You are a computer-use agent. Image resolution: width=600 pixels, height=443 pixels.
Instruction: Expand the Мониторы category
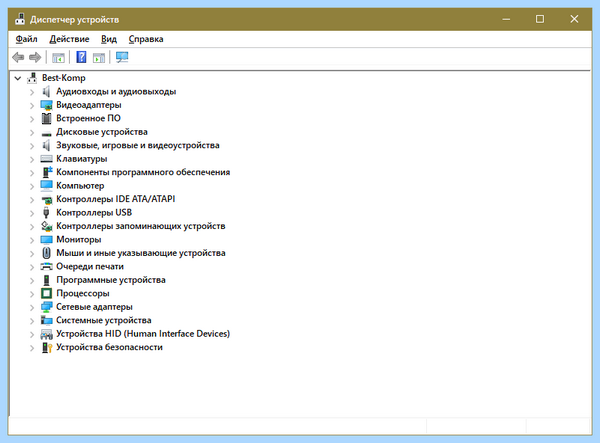32,240
